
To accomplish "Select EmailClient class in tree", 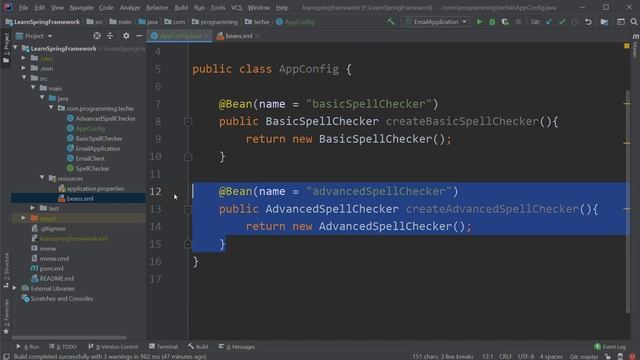I will click(x=86, y=158).
